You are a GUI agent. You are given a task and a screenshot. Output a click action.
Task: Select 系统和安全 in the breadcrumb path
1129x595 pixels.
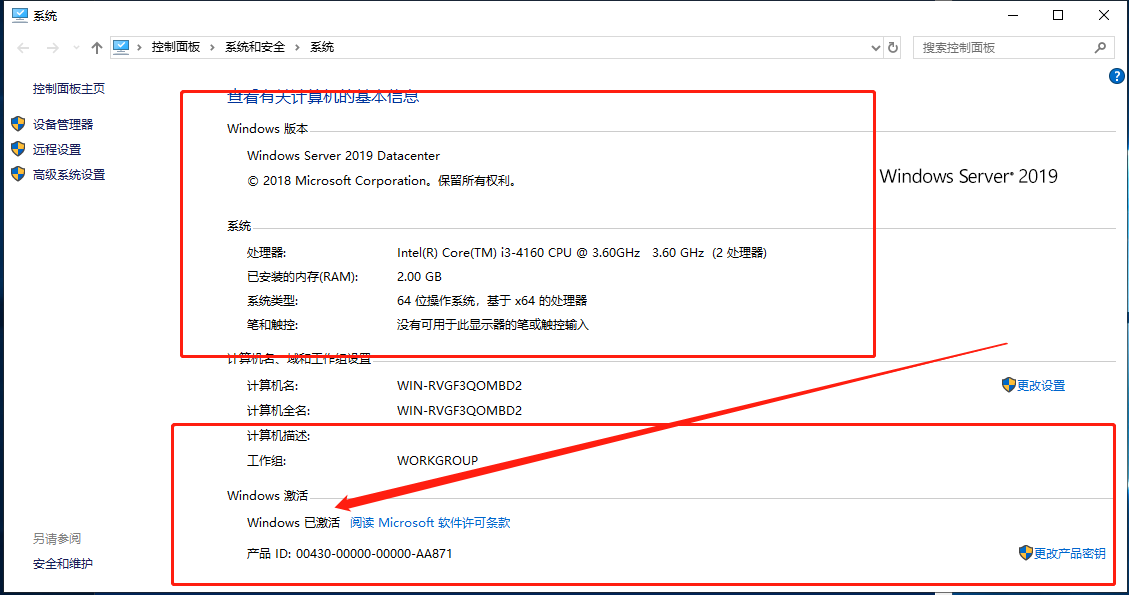click(x=255, y=47)
